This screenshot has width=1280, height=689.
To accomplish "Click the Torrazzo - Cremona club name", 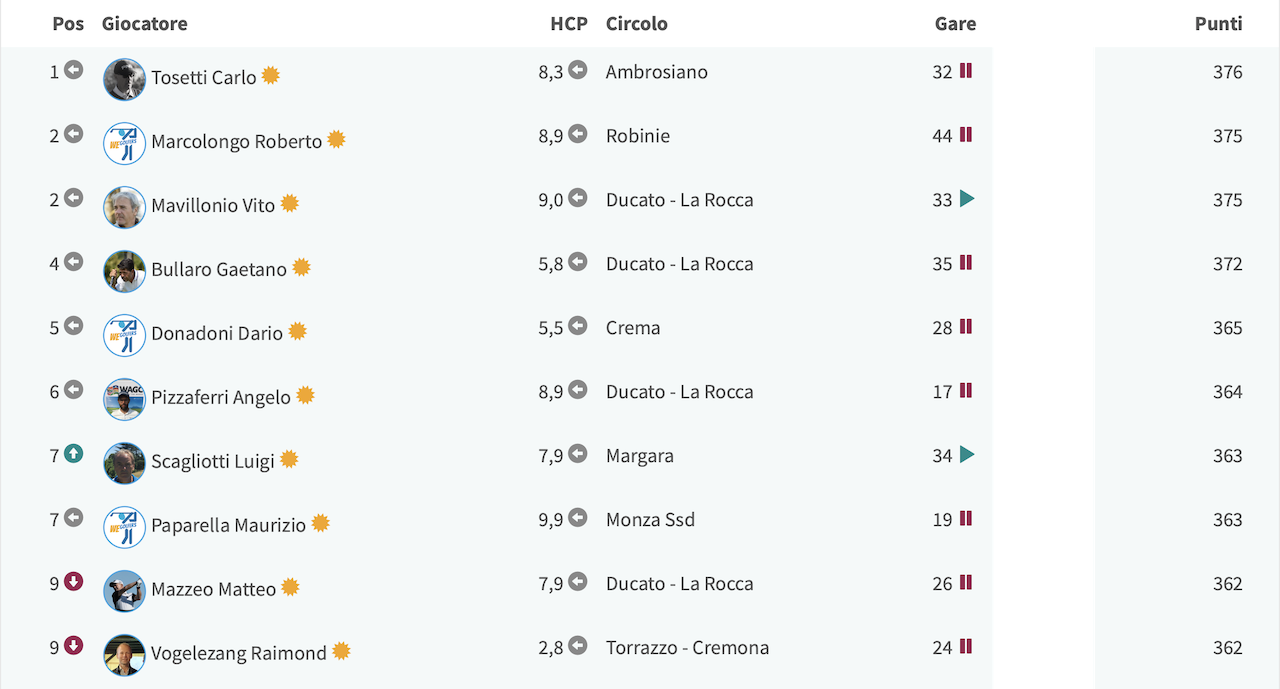I will [x=688, y=647].
